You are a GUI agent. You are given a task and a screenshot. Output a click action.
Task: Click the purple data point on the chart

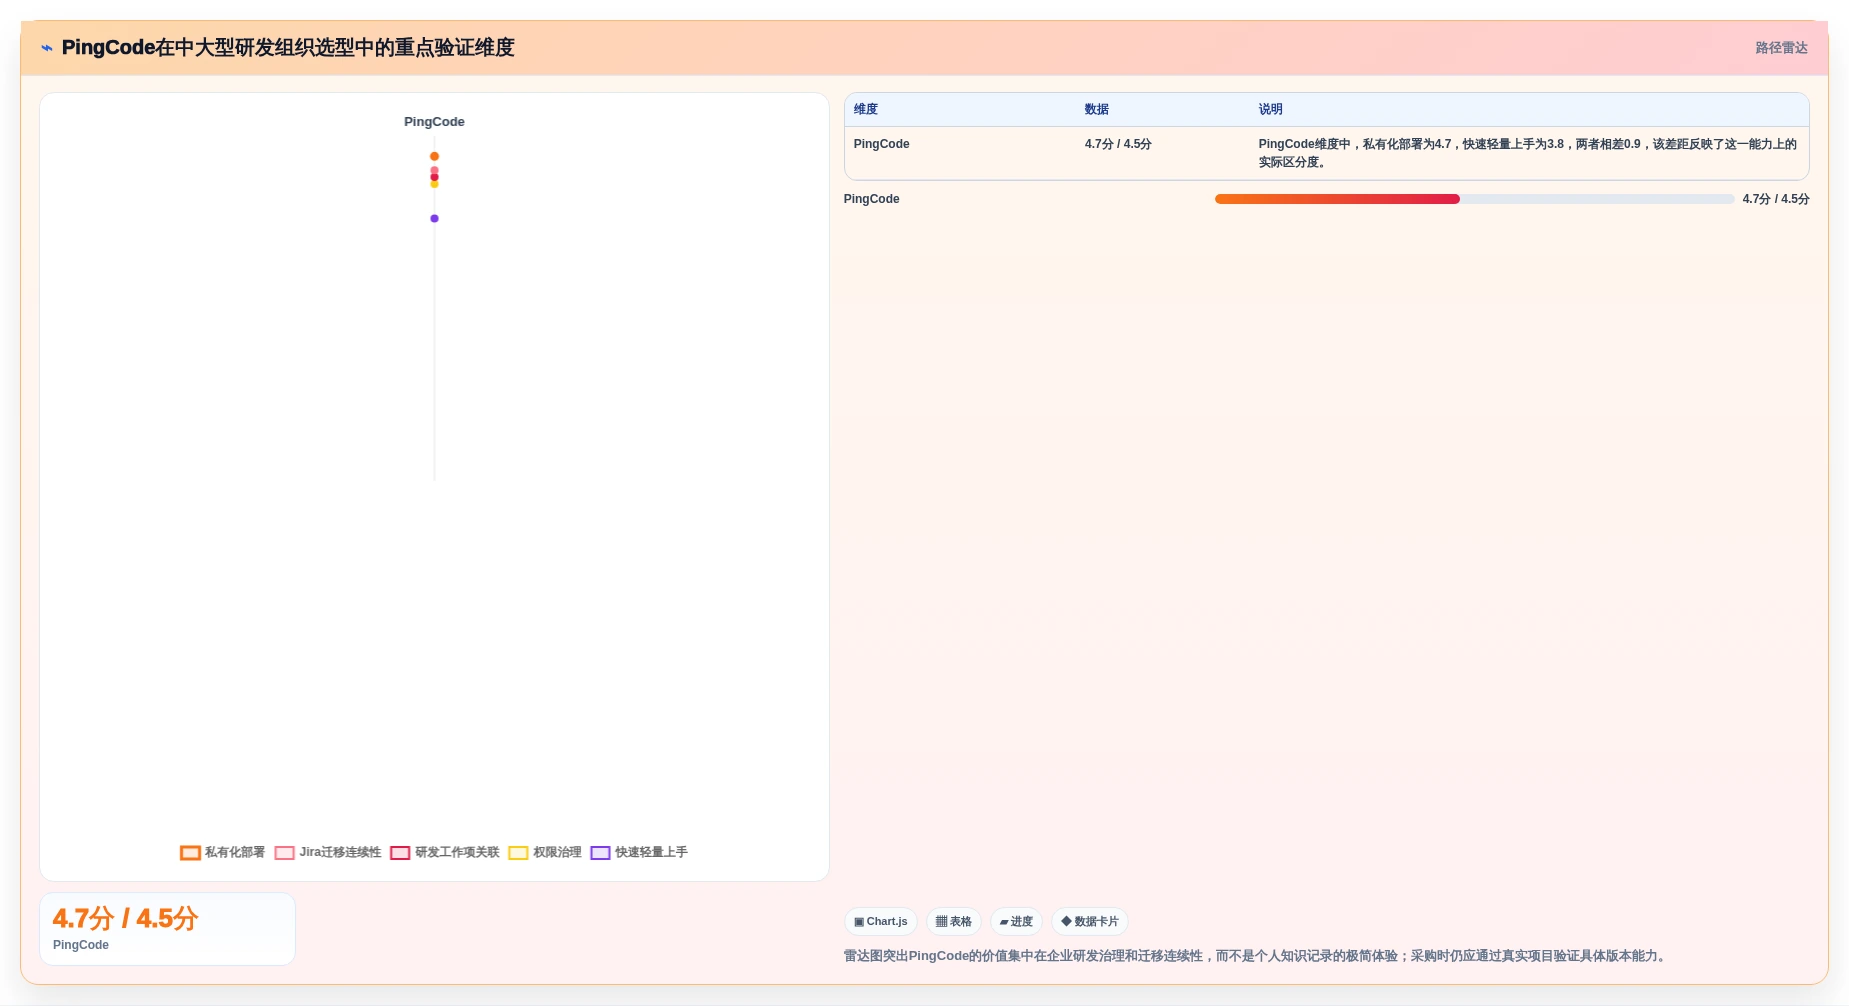(434, 218)
